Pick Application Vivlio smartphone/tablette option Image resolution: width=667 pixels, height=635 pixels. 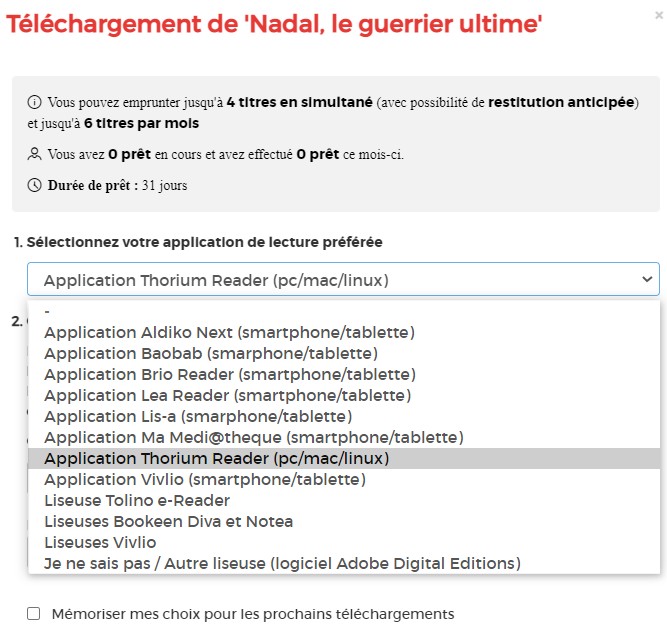tap(205, 479)
